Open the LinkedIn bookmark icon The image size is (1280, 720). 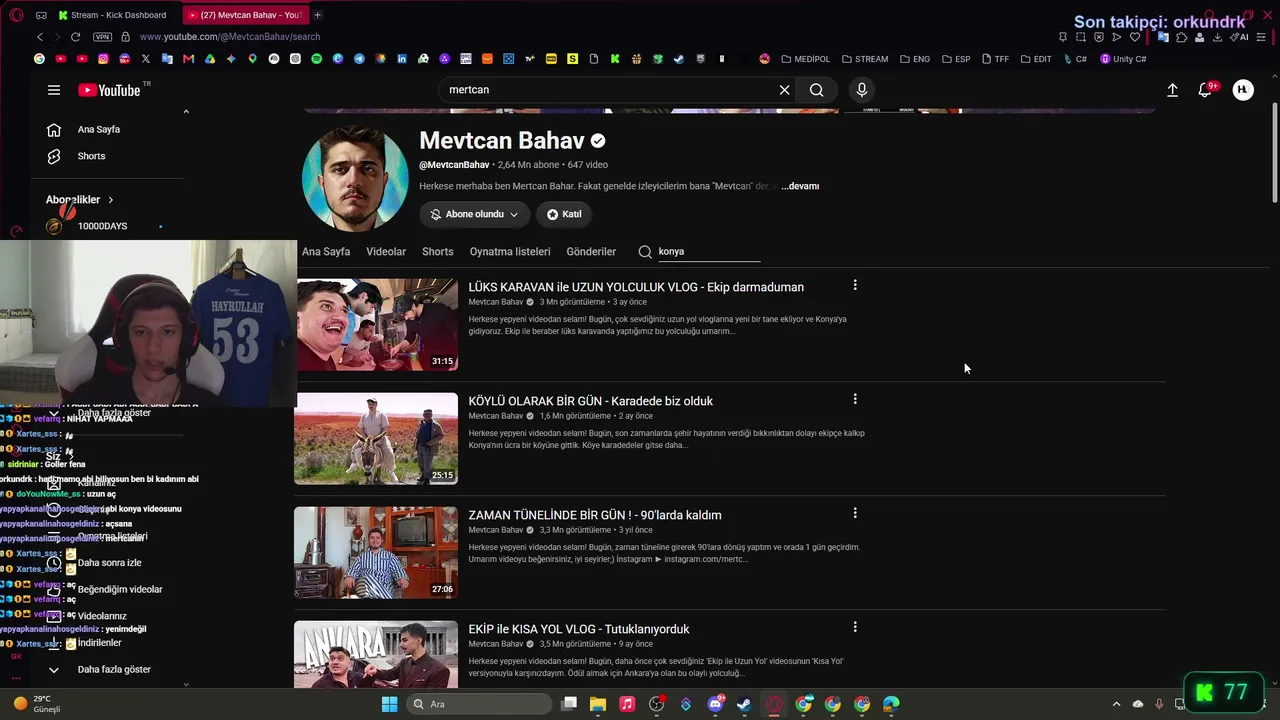pyautogui.click(x=402, y=59)
